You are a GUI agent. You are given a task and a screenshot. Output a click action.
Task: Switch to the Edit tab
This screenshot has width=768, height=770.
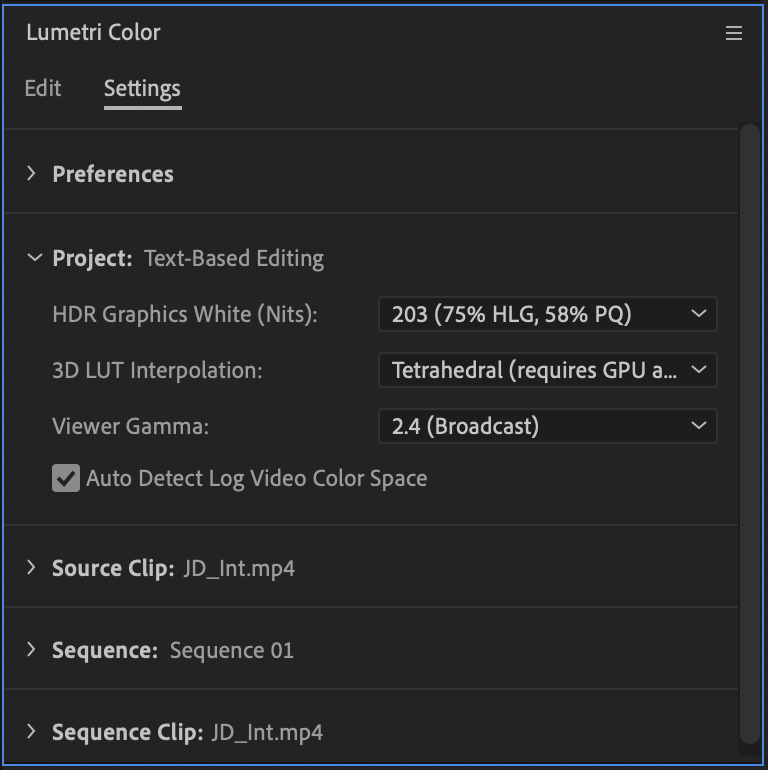[x=43, y=88]
